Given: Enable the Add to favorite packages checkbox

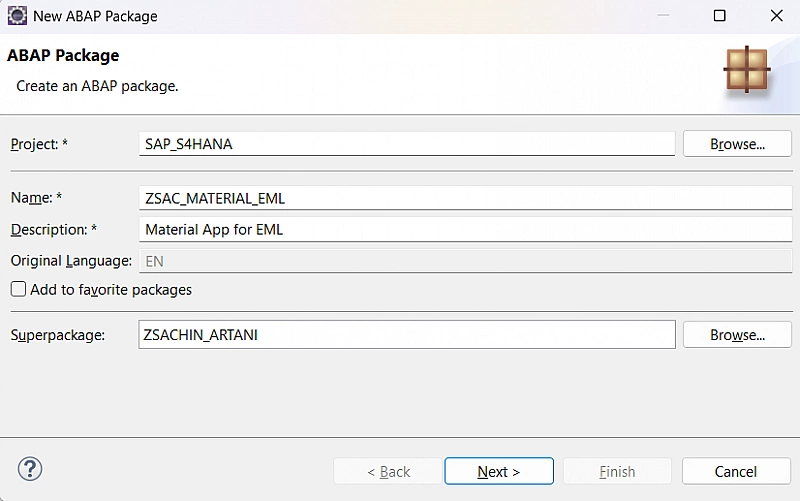Looking at the screenshot, I should pyautogui.click(x=19, y=290).
